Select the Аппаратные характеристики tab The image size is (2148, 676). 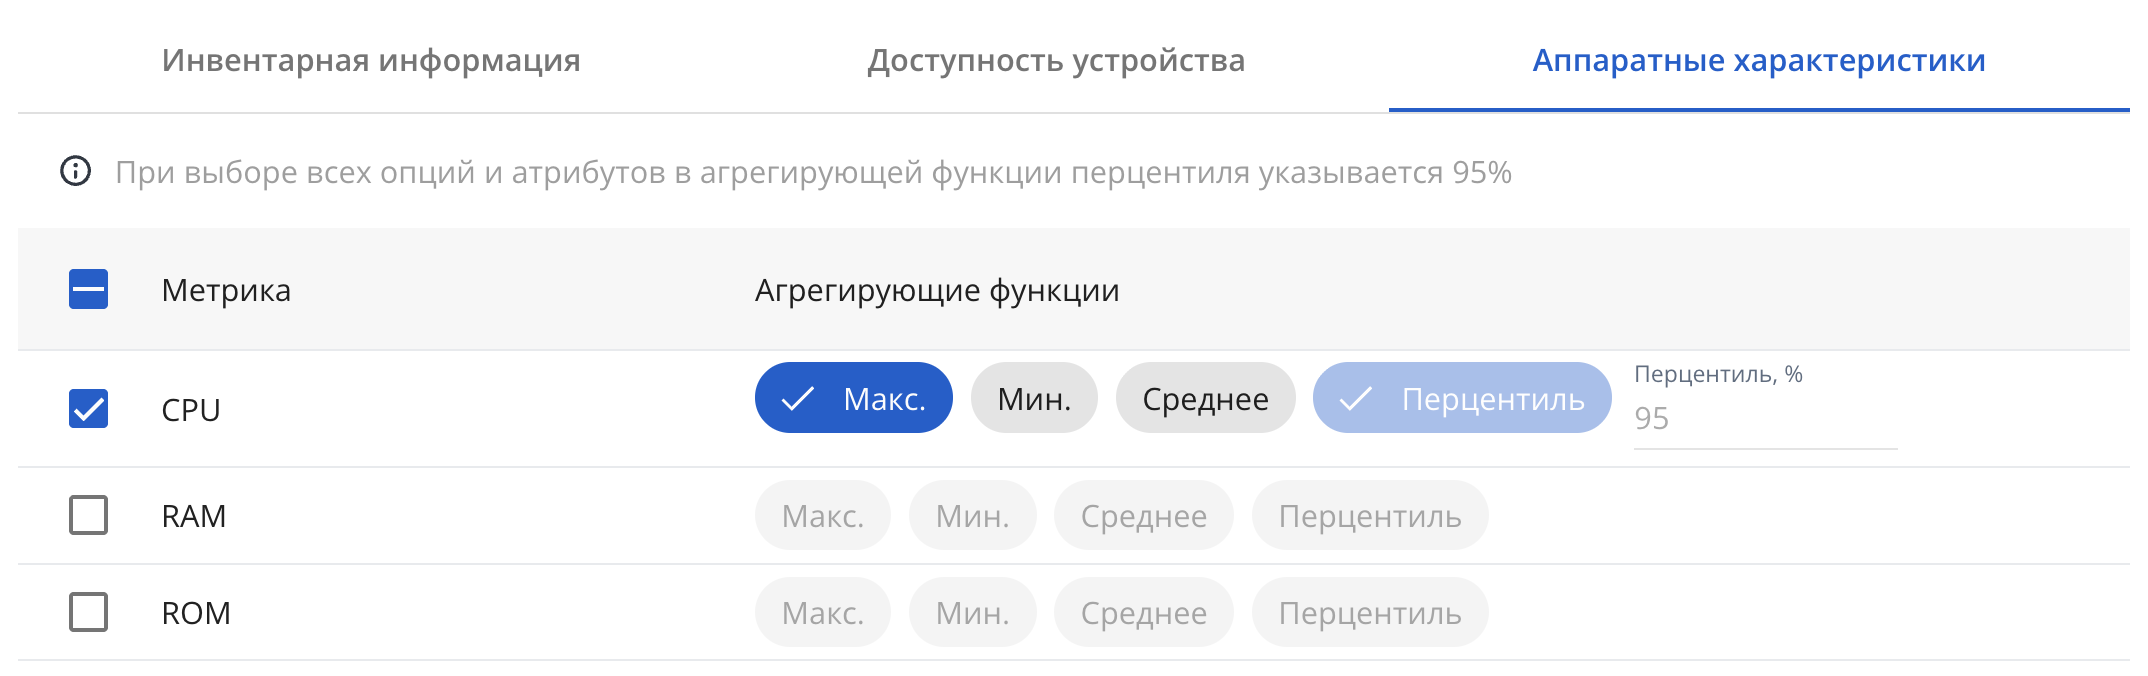click(x=1759, y=60)
